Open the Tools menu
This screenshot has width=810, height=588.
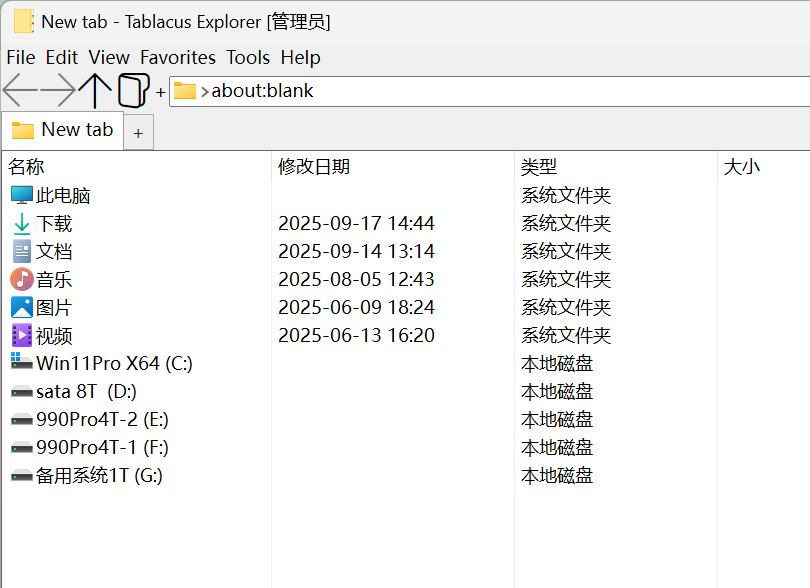point(248,57)
